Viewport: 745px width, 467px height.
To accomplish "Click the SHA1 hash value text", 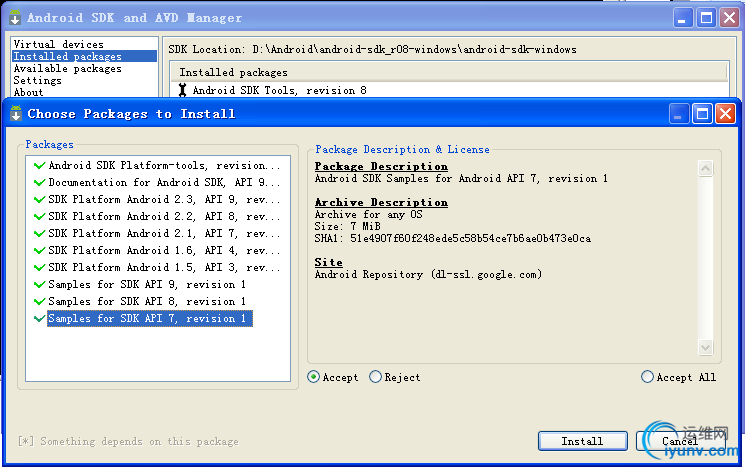I will pos(470,238).
